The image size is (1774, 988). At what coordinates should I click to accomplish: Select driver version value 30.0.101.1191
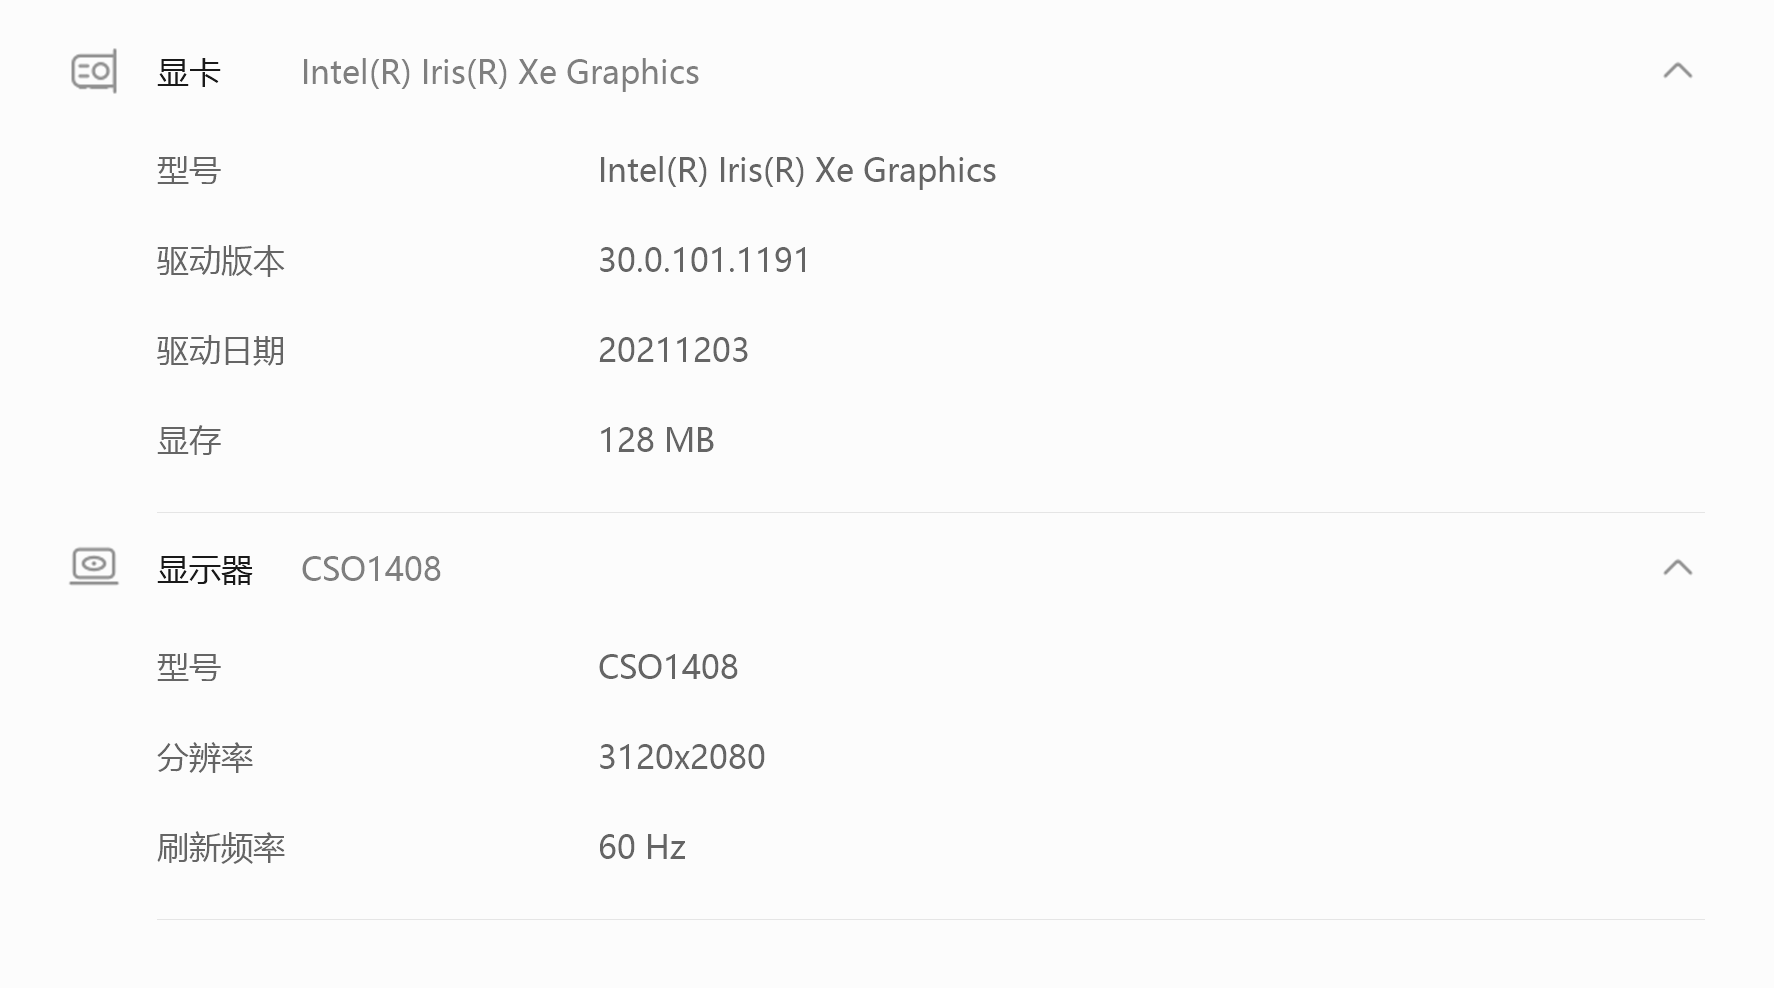point(704,261)
